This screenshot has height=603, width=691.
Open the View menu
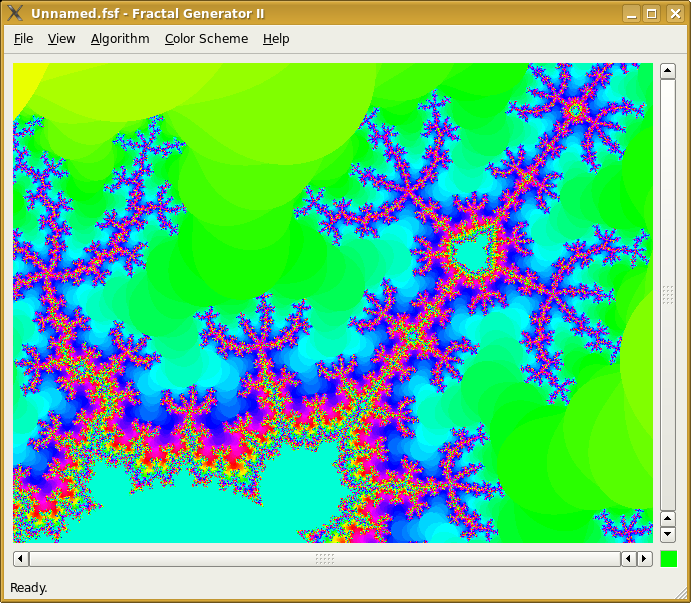62,39
